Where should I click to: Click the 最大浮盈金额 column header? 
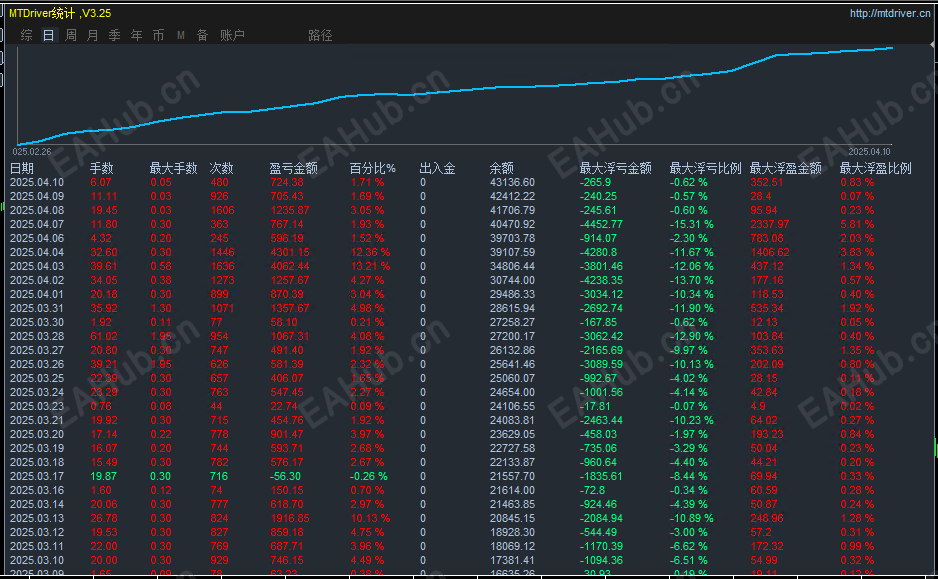(785, 168)
